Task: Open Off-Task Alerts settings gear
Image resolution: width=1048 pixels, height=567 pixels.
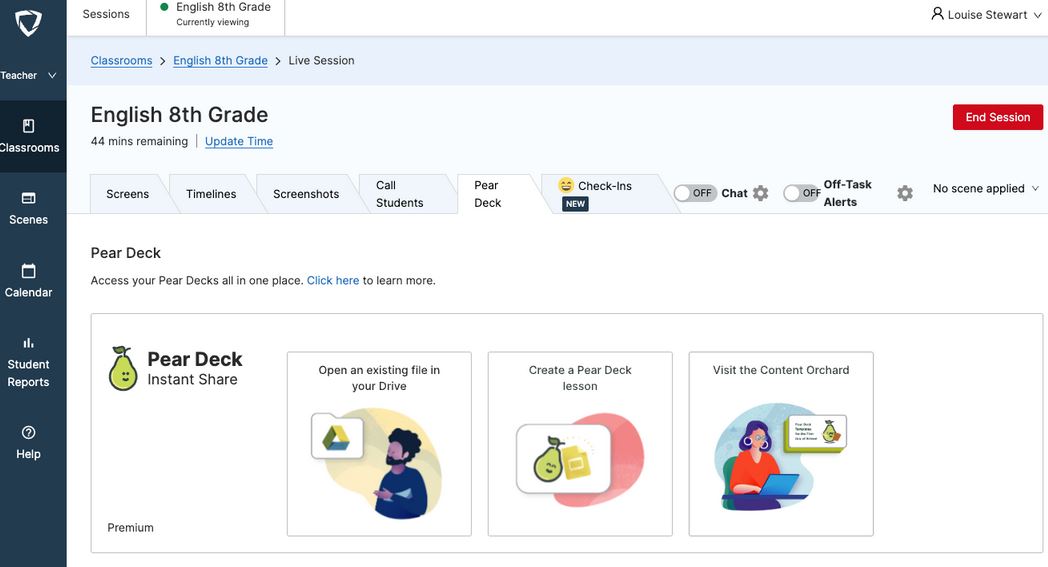Action: click(x=905, y=193)
